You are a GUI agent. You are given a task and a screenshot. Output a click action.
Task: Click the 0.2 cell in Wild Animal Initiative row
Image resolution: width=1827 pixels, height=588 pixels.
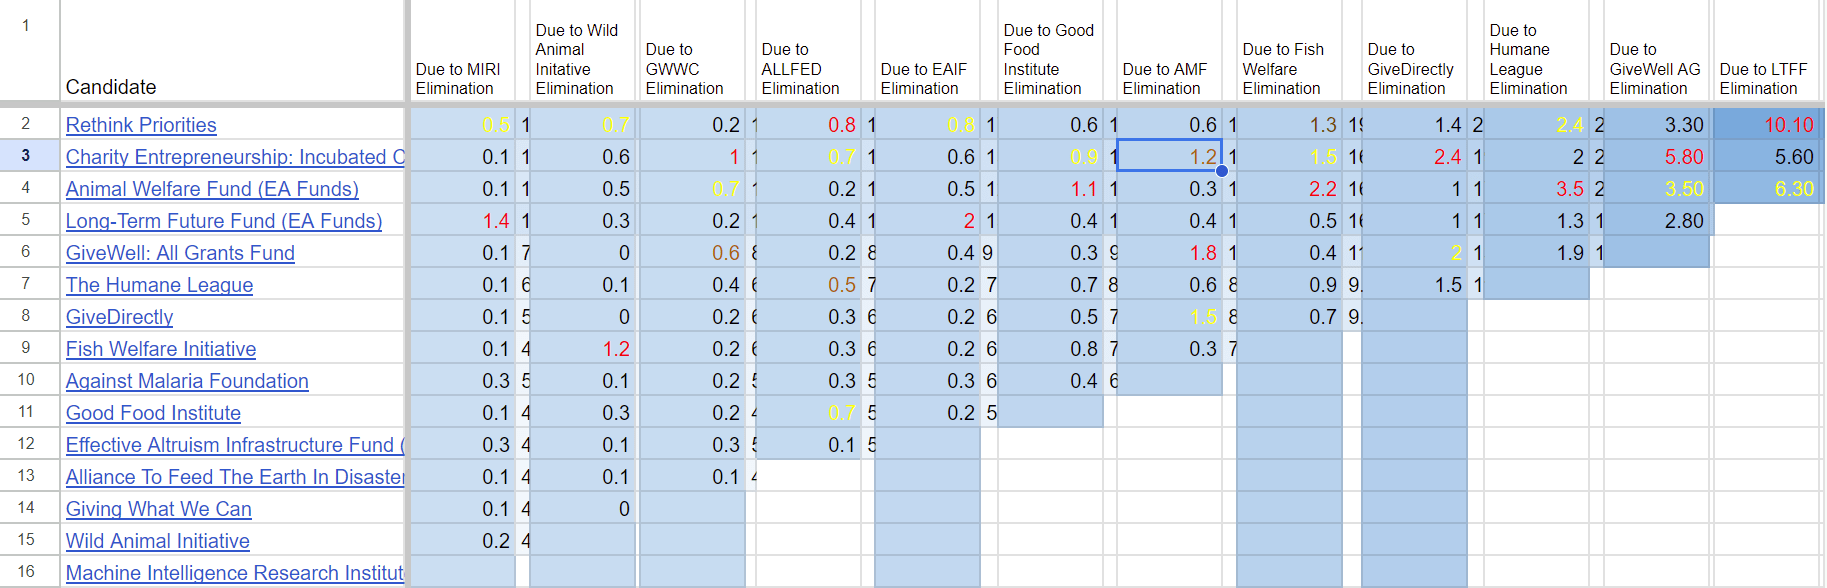[462, 541]
